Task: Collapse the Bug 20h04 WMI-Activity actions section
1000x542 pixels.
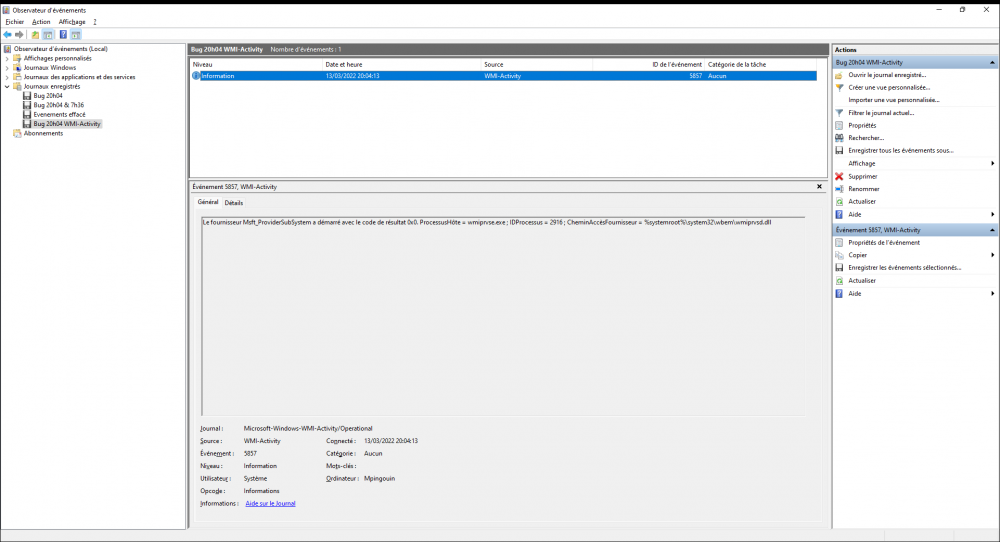Action: click(x=993, y=62)
